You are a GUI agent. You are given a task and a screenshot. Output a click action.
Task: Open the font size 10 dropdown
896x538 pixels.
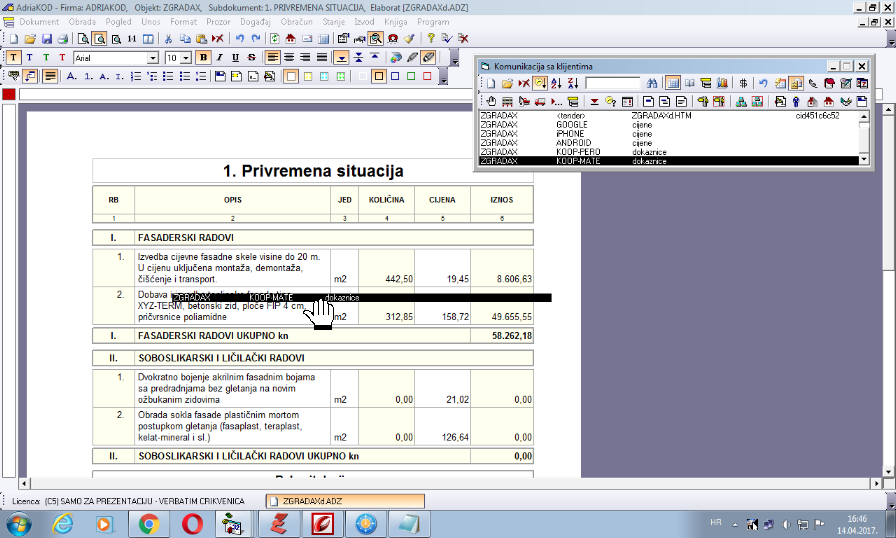tap(186, 58)
